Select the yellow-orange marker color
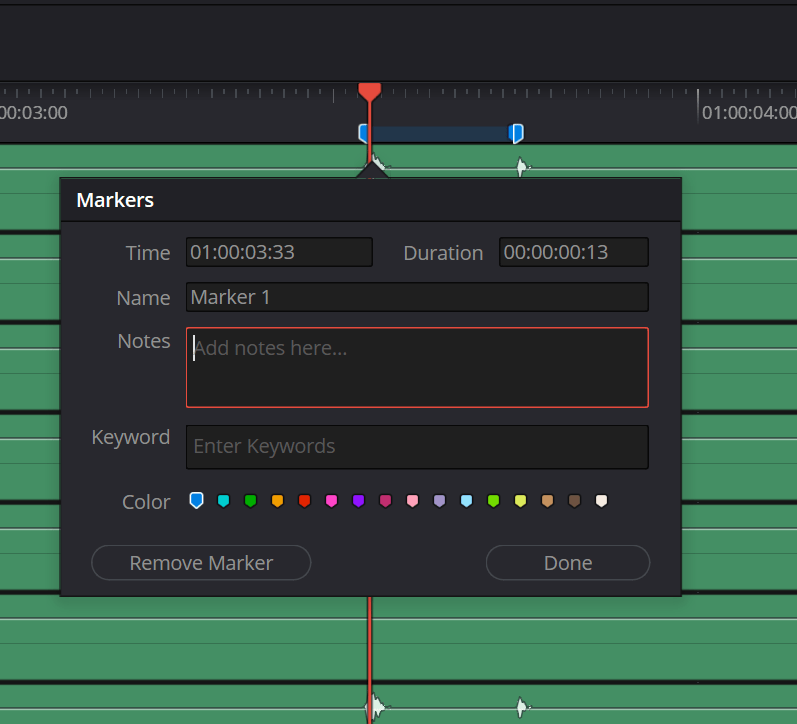 point(277,501)
